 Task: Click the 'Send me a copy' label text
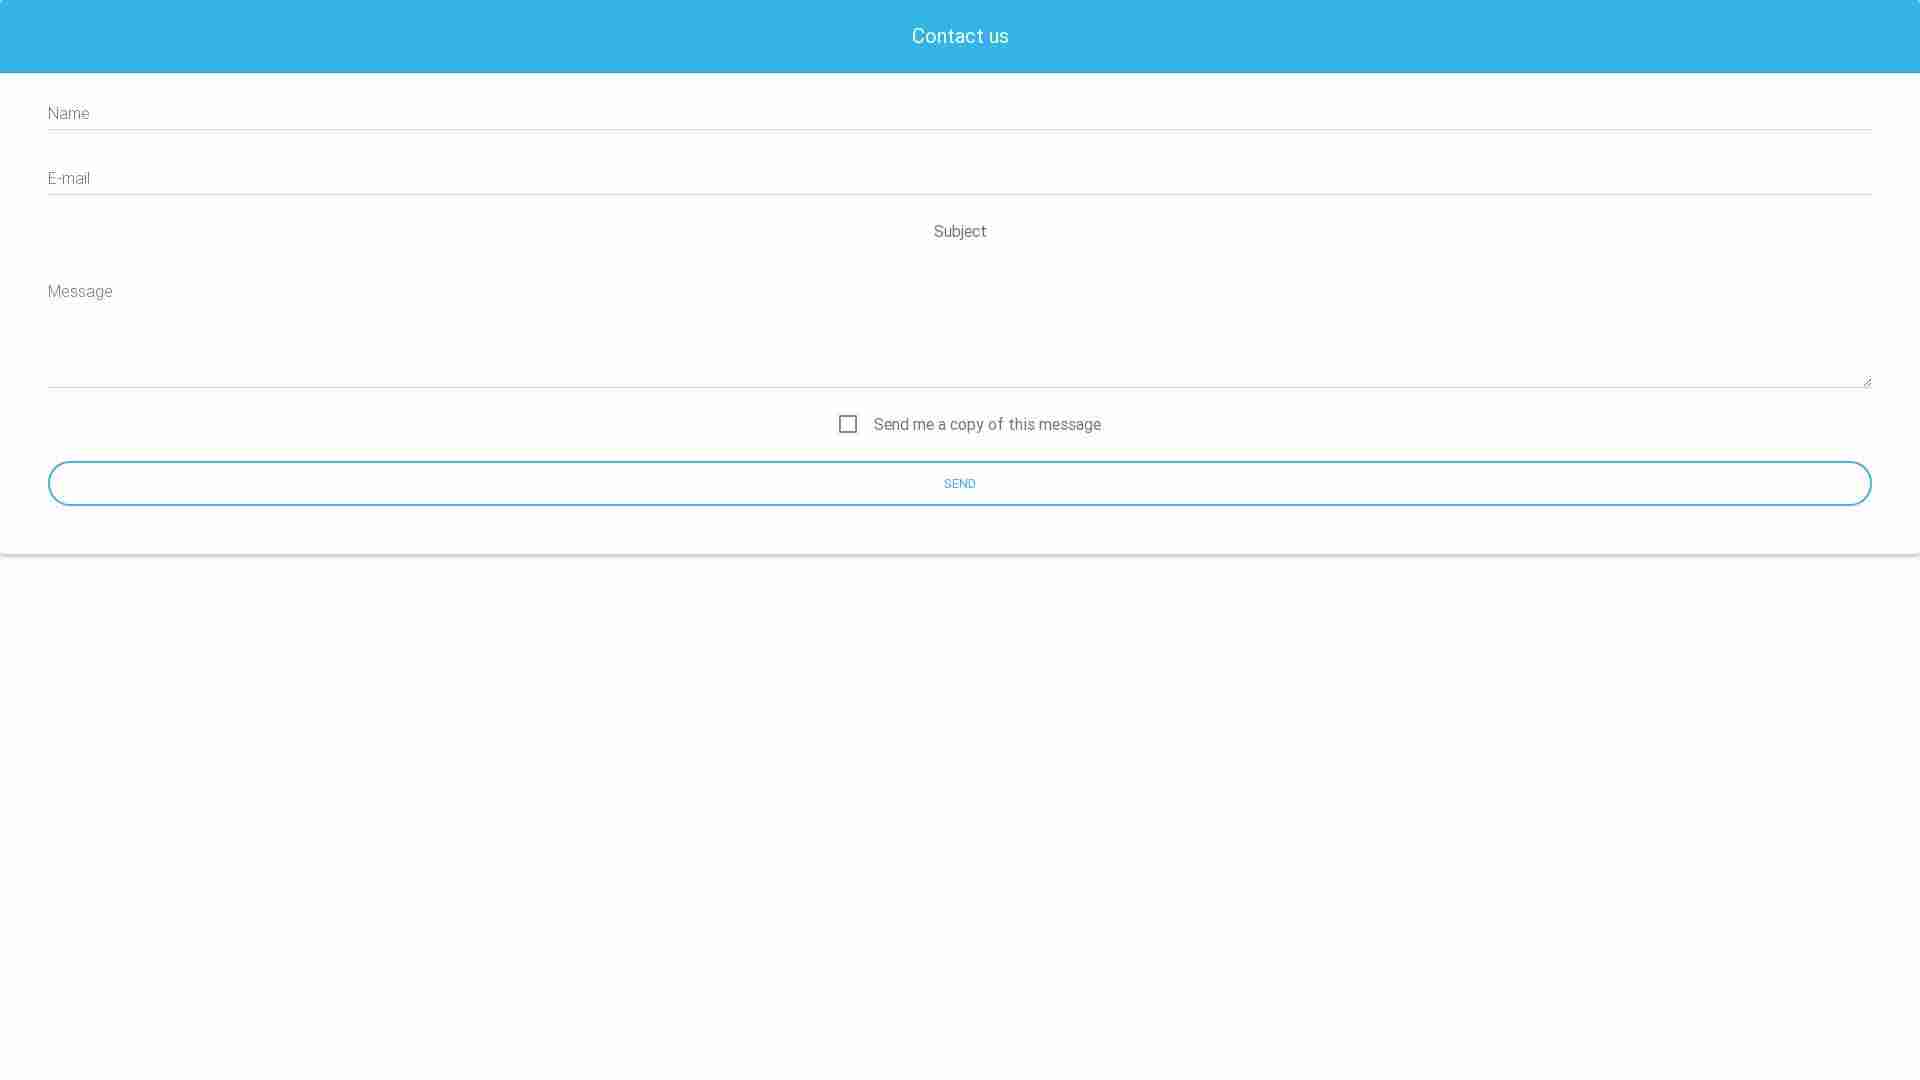(987, 425)
